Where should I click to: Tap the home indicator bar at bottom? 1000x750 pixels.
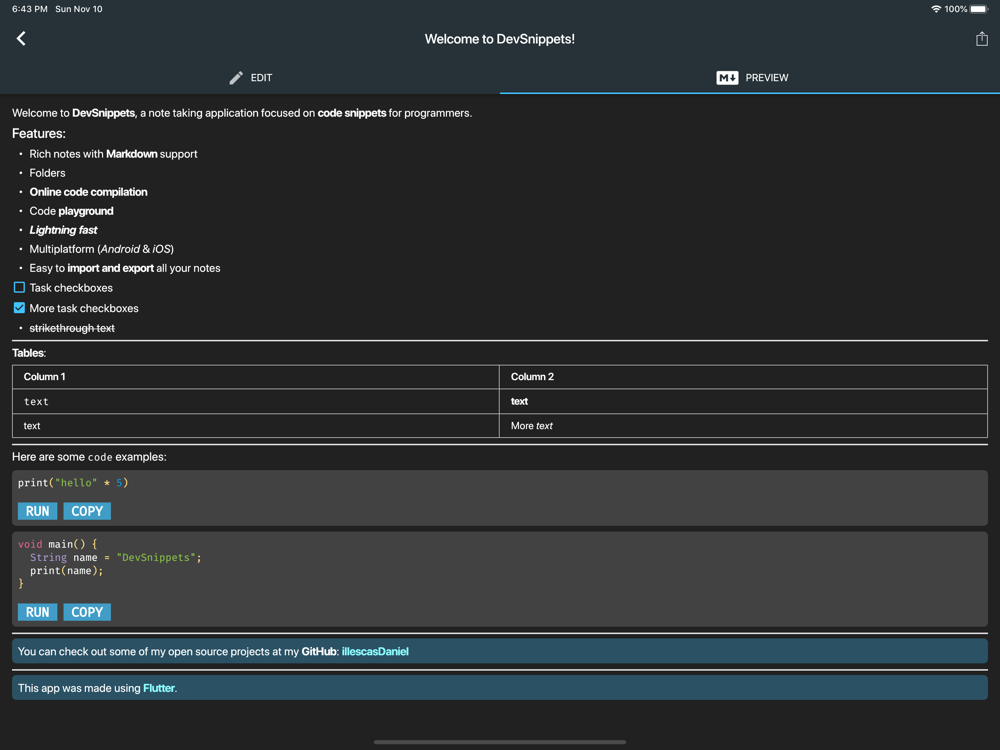coord(500,742)
